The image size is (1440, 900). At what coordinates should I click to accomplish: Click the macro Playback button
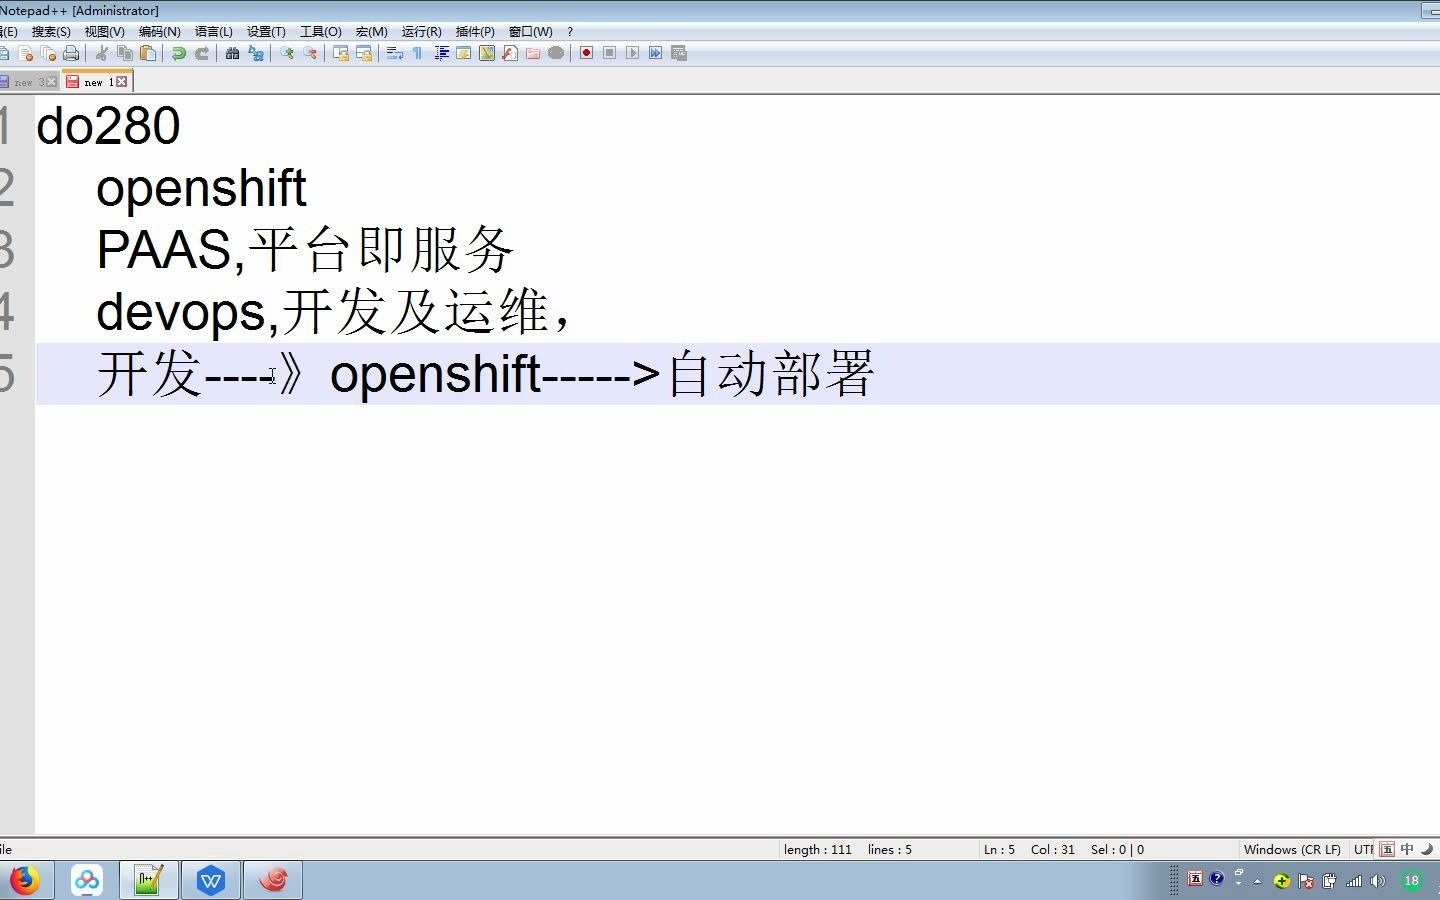tap(632, 53)
